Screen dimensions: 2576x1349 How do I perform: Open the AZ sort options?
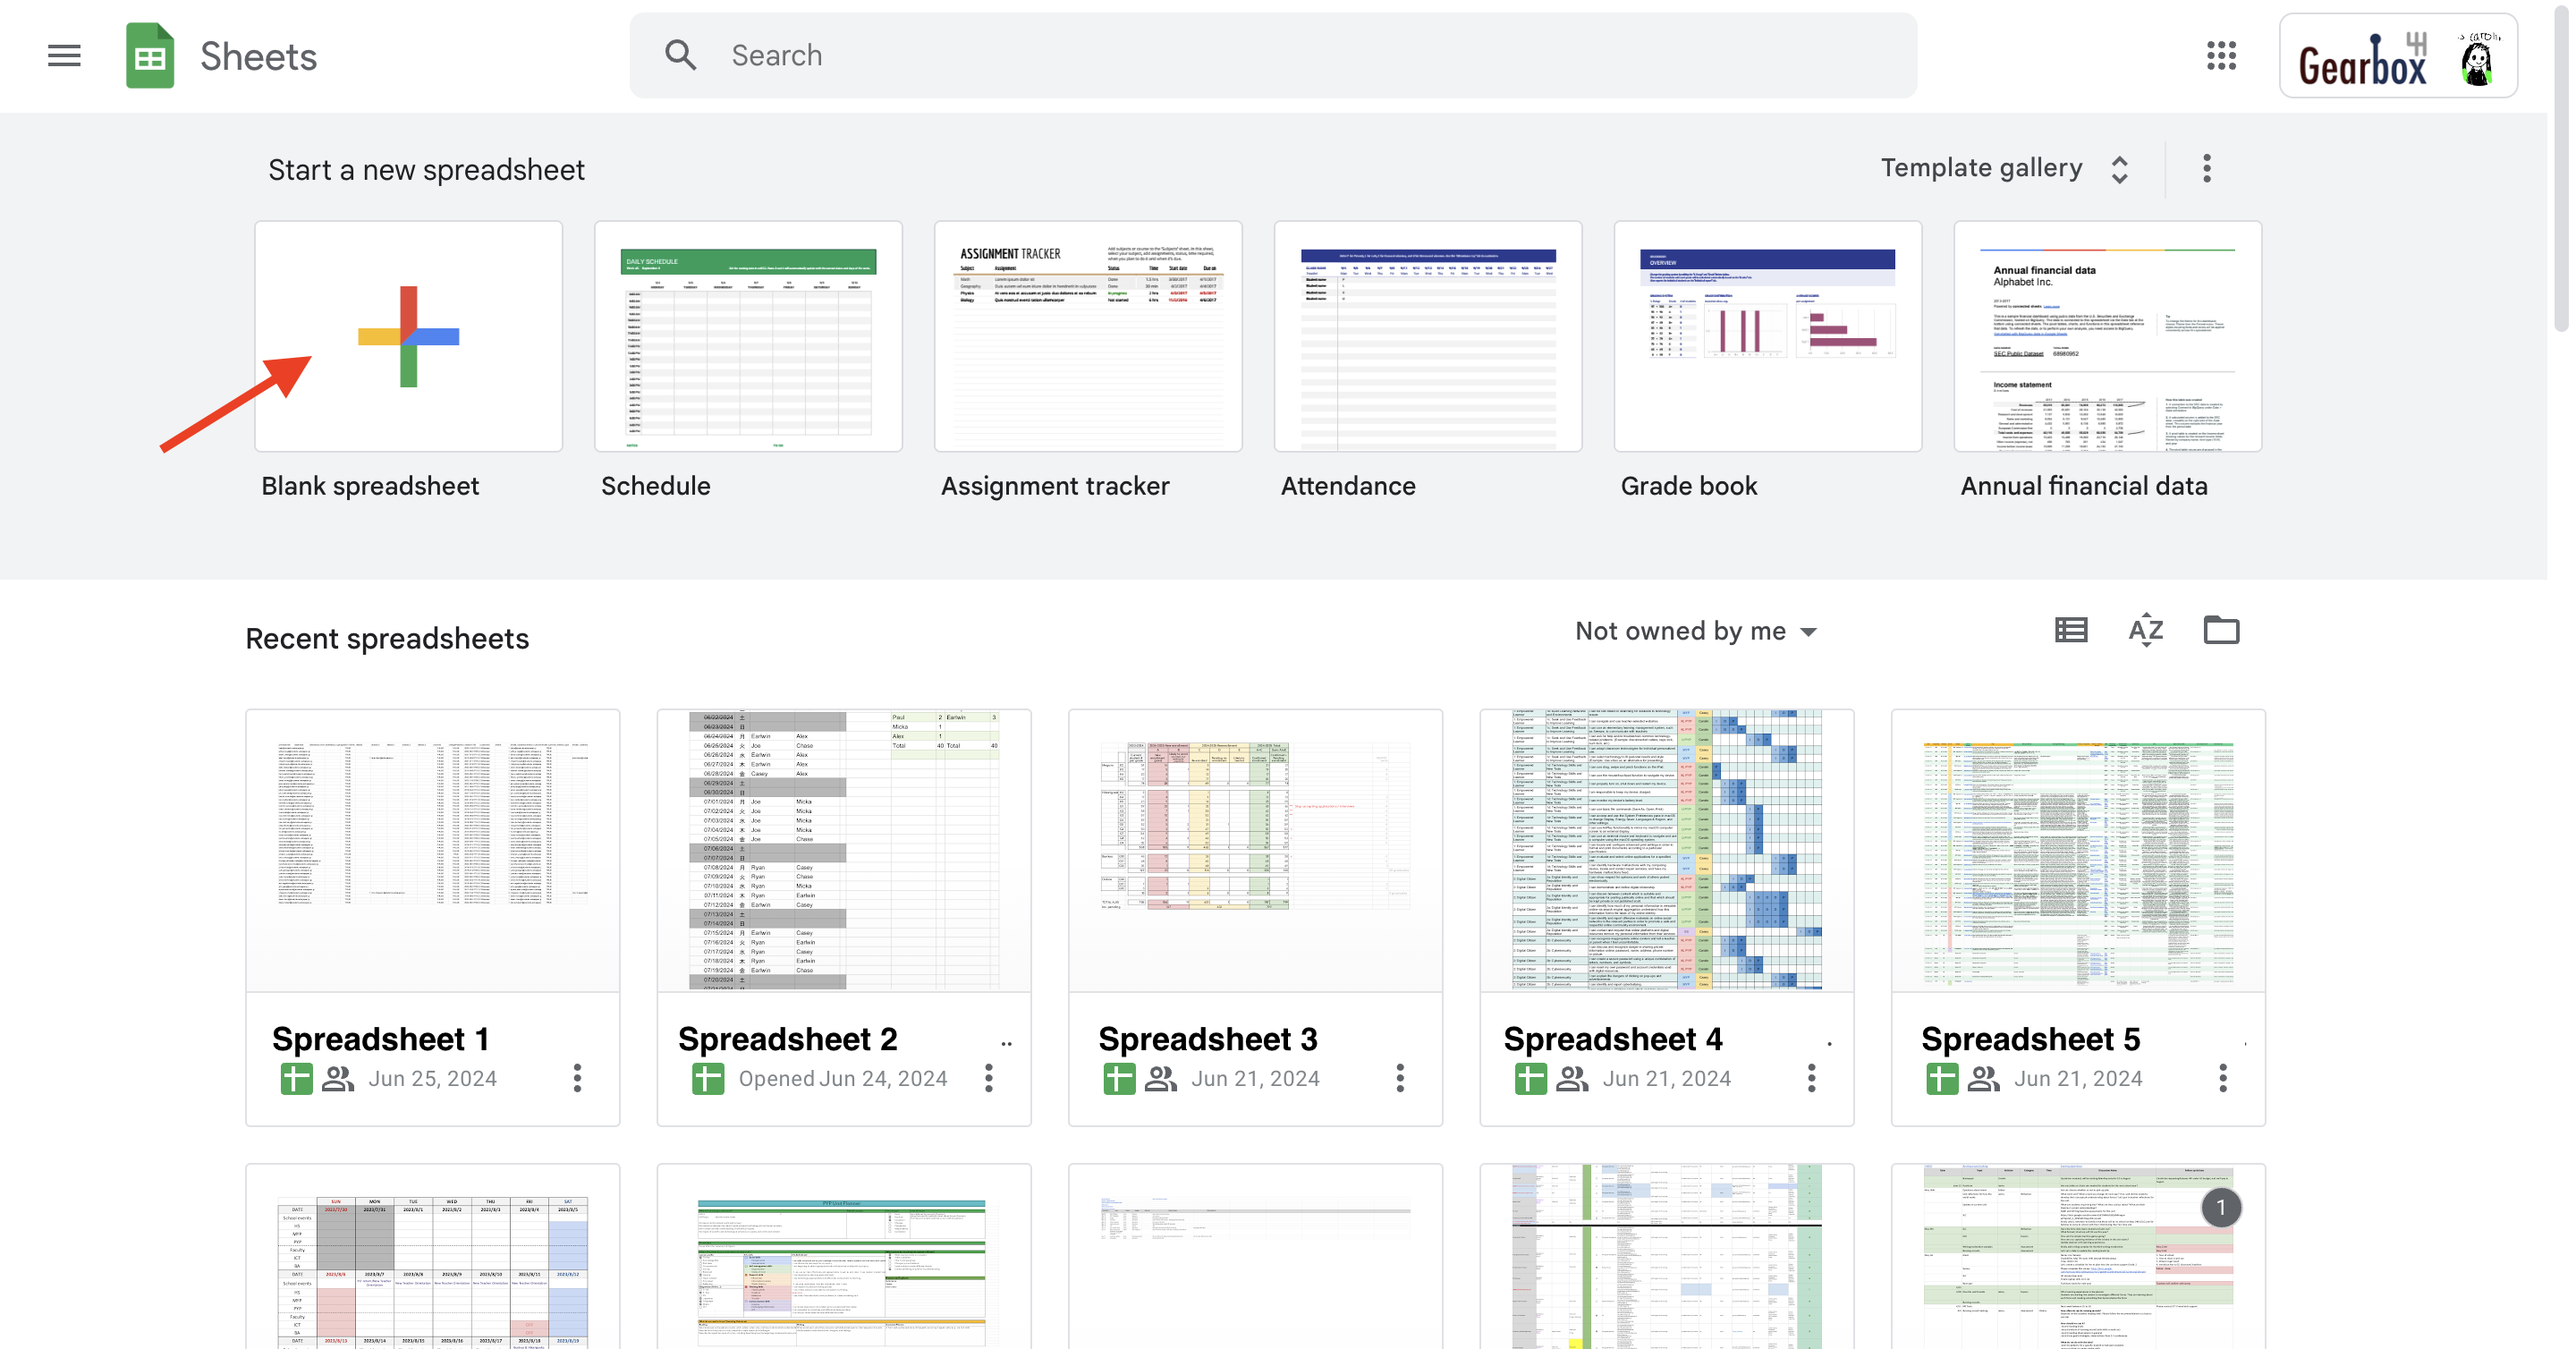tap(2145, 630)
